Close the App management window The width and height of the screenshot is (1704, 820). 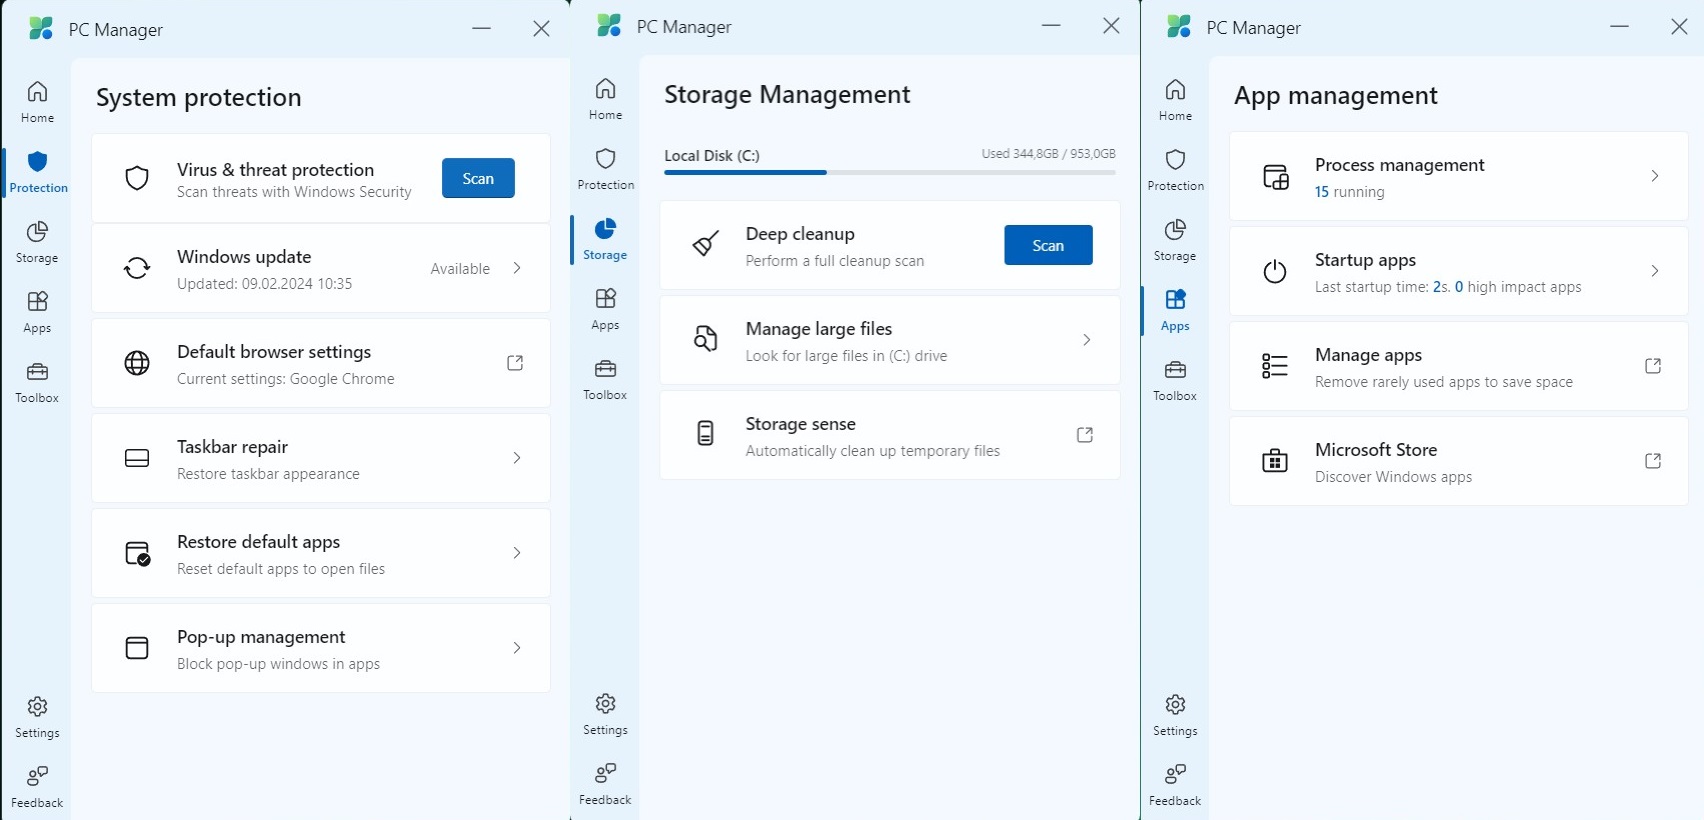tap(1679, 27)
